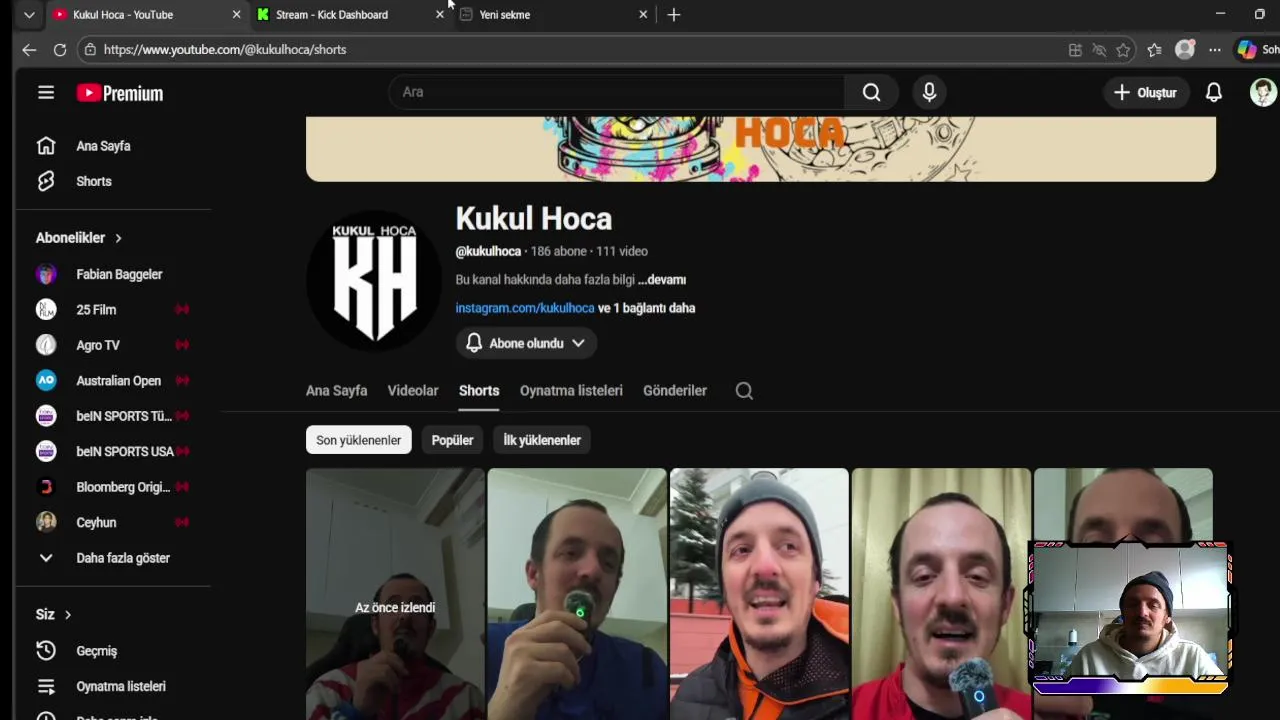Image resolution: width=1280 pixels, height=720 pixels.
Task: Reload the page with the refresh icon
Action: pyautogui.click(x=60, y=49)
